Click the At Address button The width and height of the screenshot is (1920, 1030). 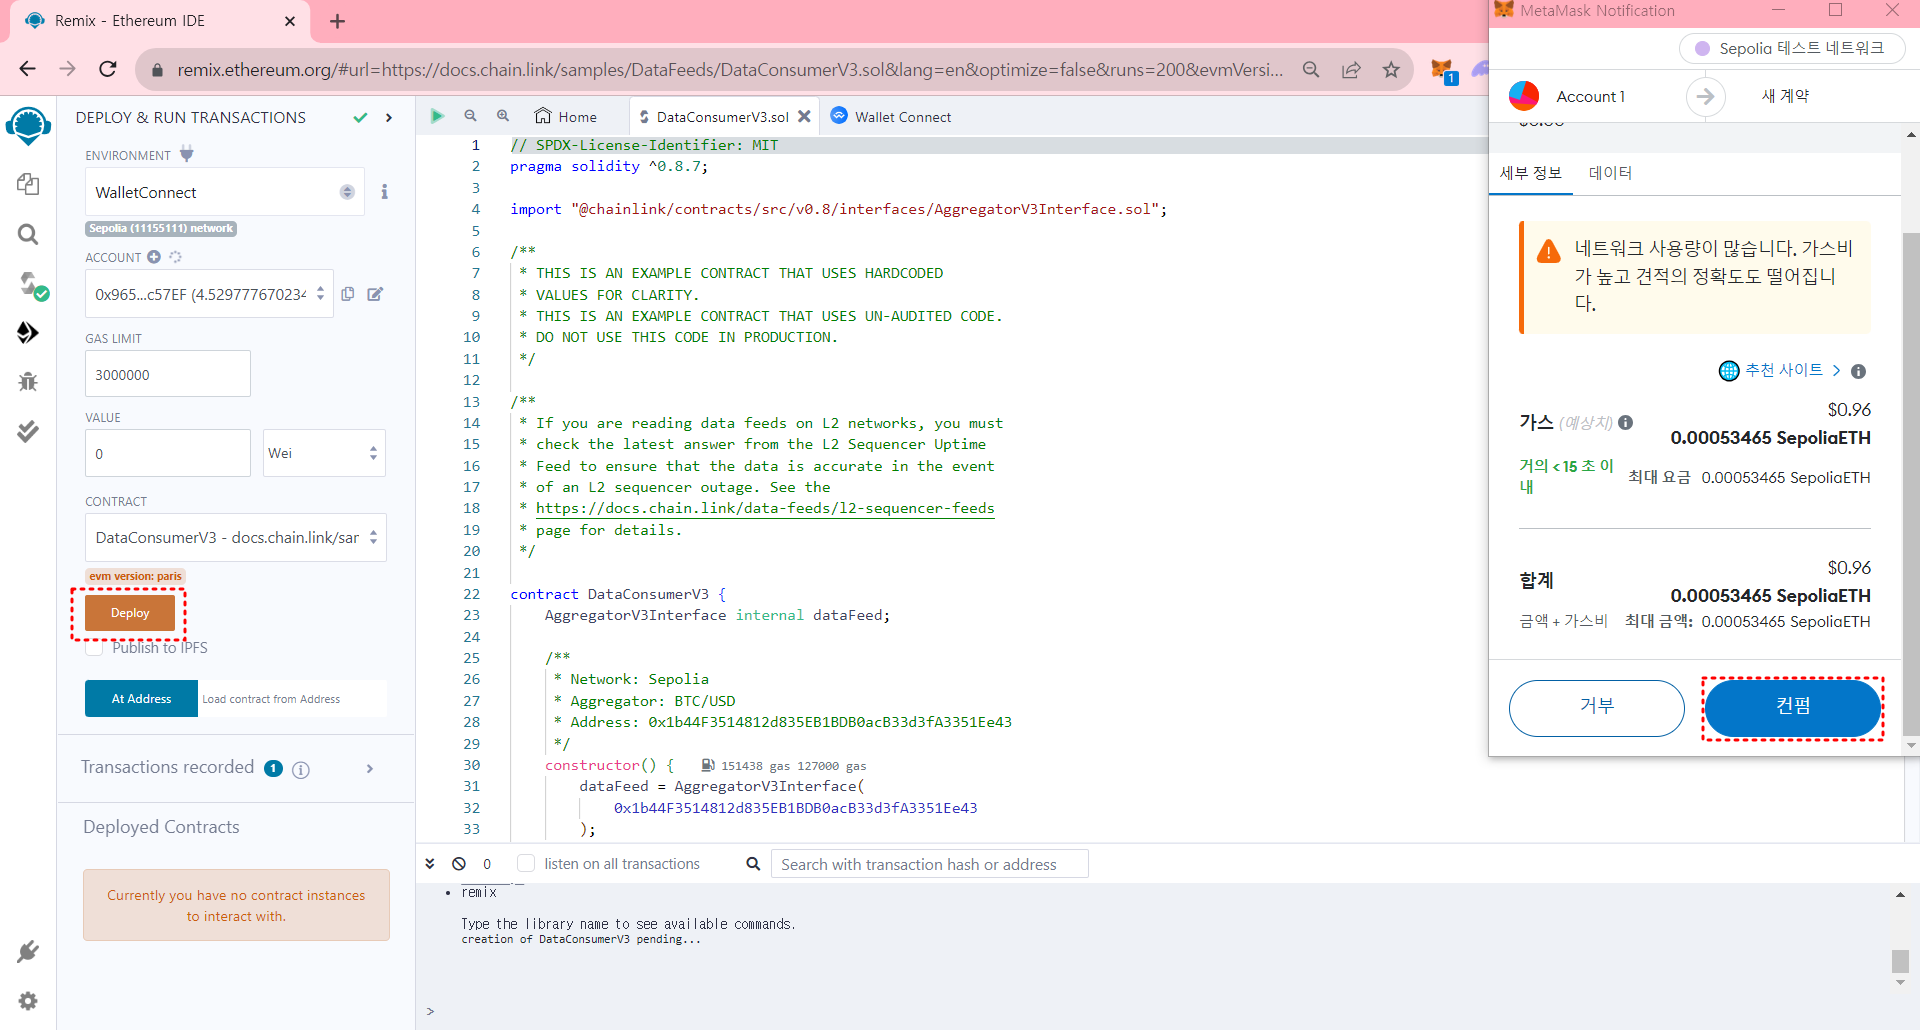click(141, 699)
